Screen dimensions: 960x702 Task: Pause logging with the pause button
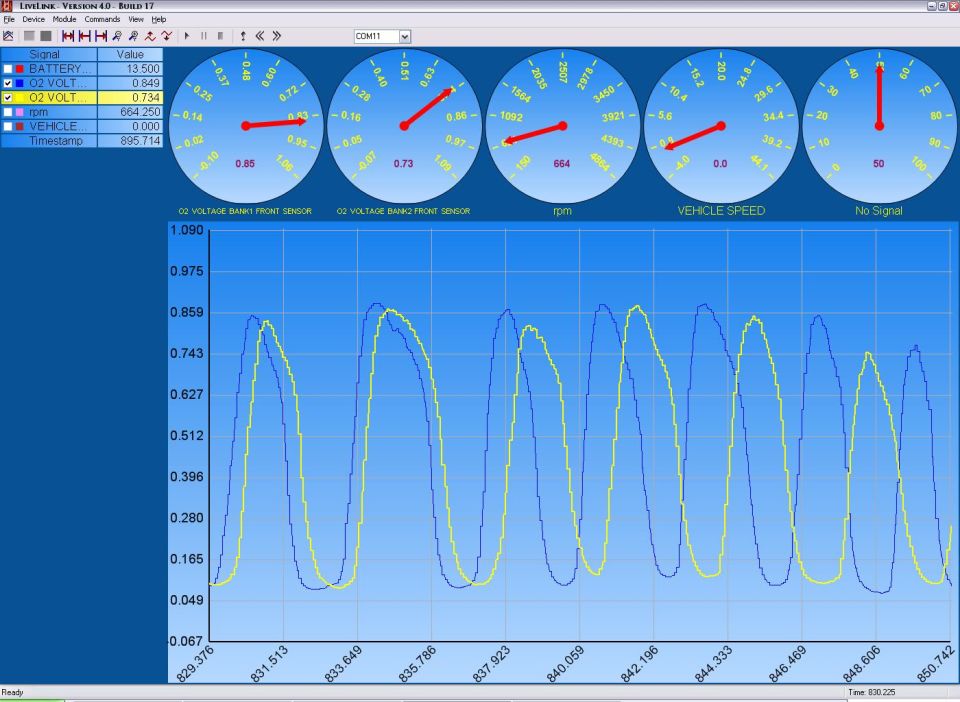point(204,36)
